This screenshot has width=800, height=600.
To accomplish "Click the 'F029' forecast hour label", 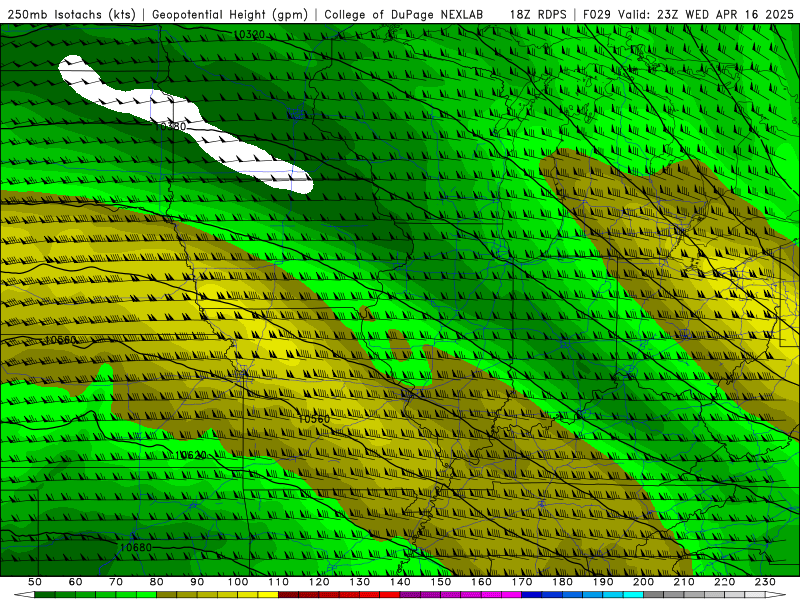I will [x=596, y=14].
